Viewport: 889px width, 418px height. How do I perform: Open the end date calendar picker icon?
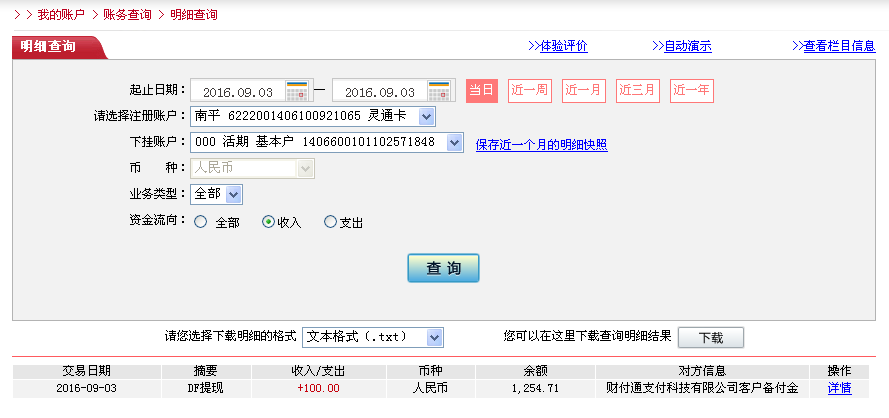pyautogui.click(x=439, y=91)
